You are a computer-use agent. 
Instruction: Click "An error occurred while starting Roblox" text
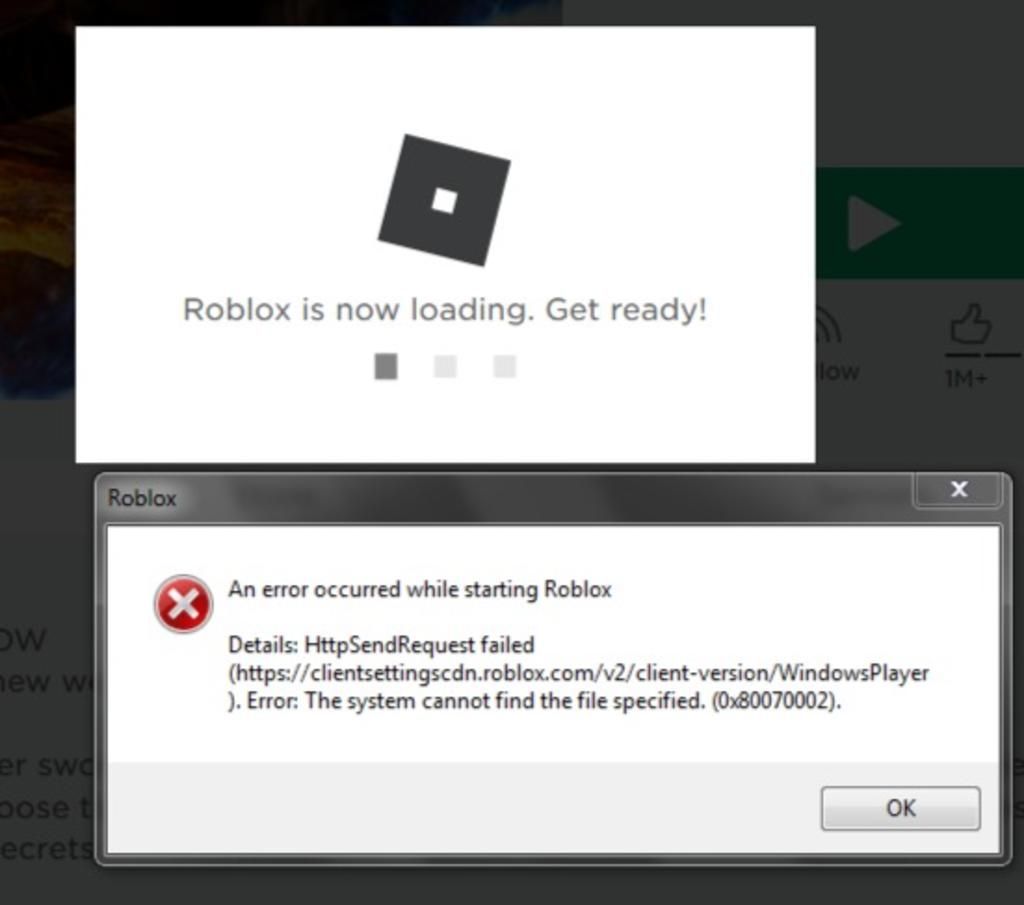[x=420, y=590]
